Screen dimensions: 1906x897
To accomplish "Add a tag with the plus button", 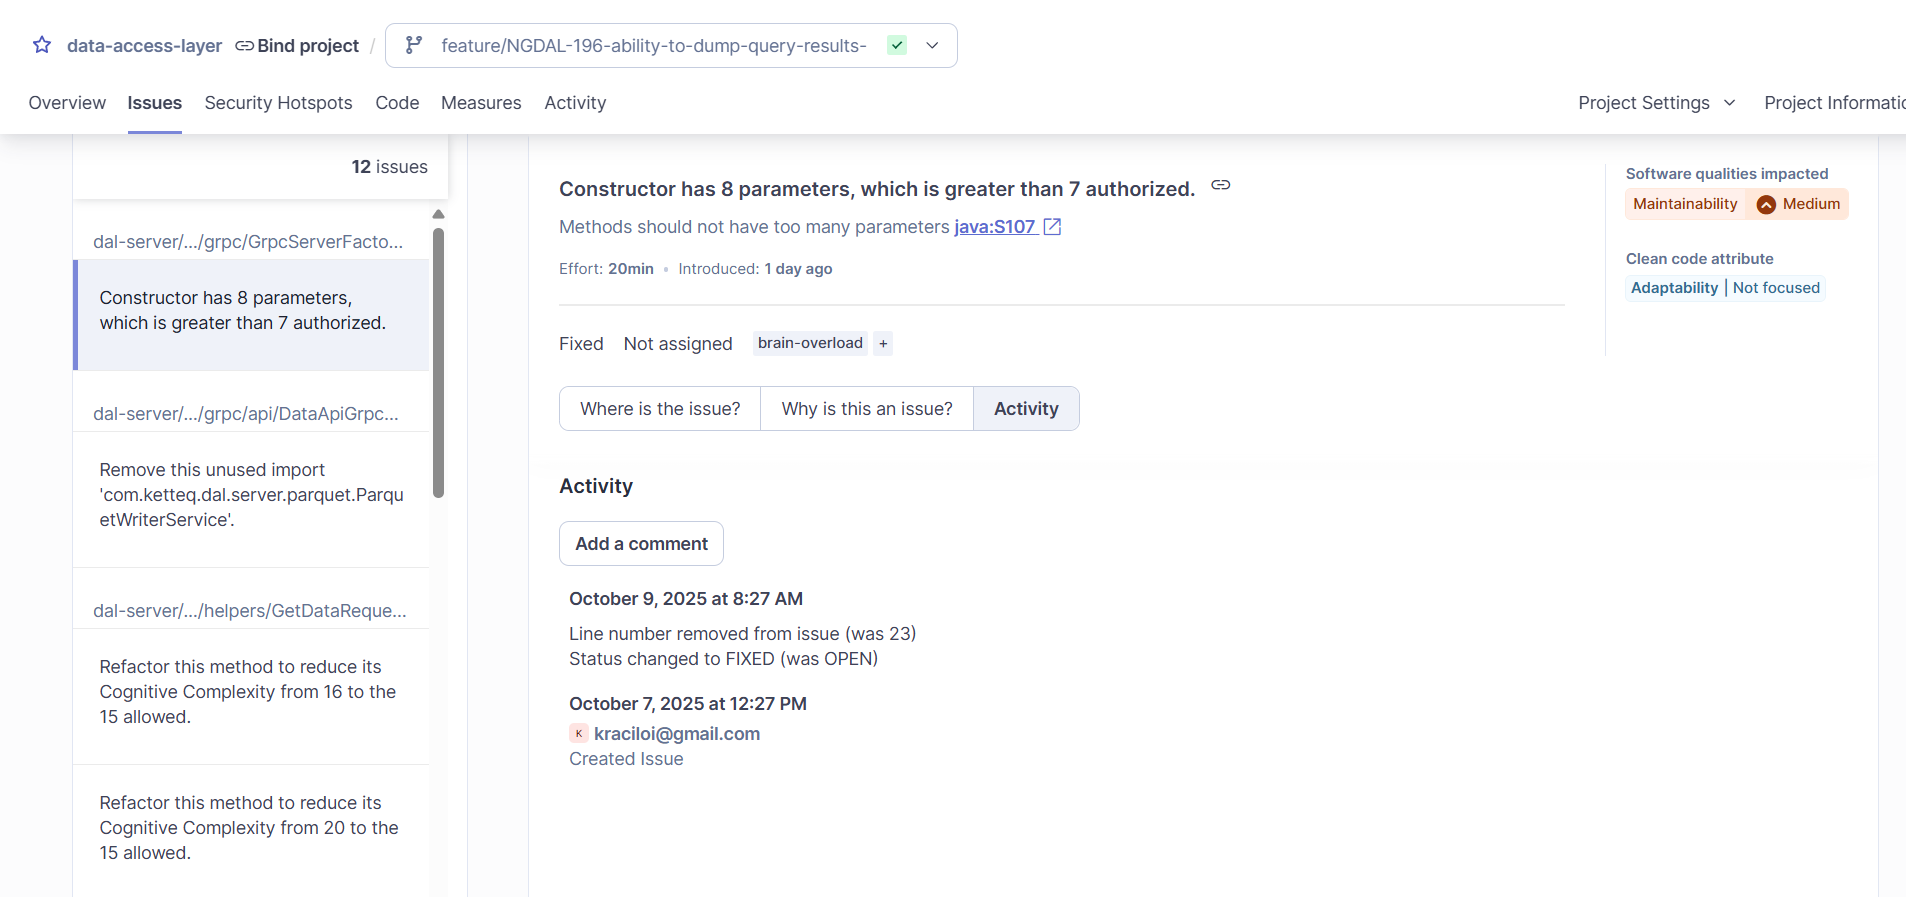I will 883,343.
